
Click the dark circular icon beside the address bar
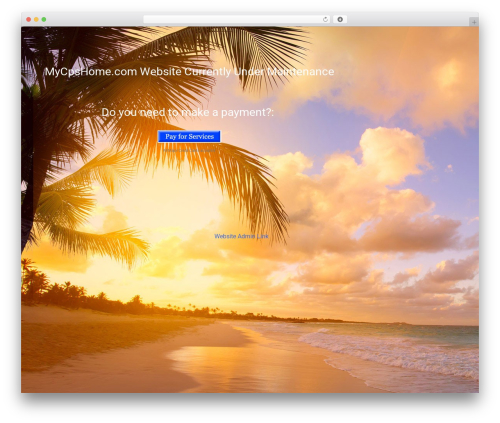click(x=340, y=20)
